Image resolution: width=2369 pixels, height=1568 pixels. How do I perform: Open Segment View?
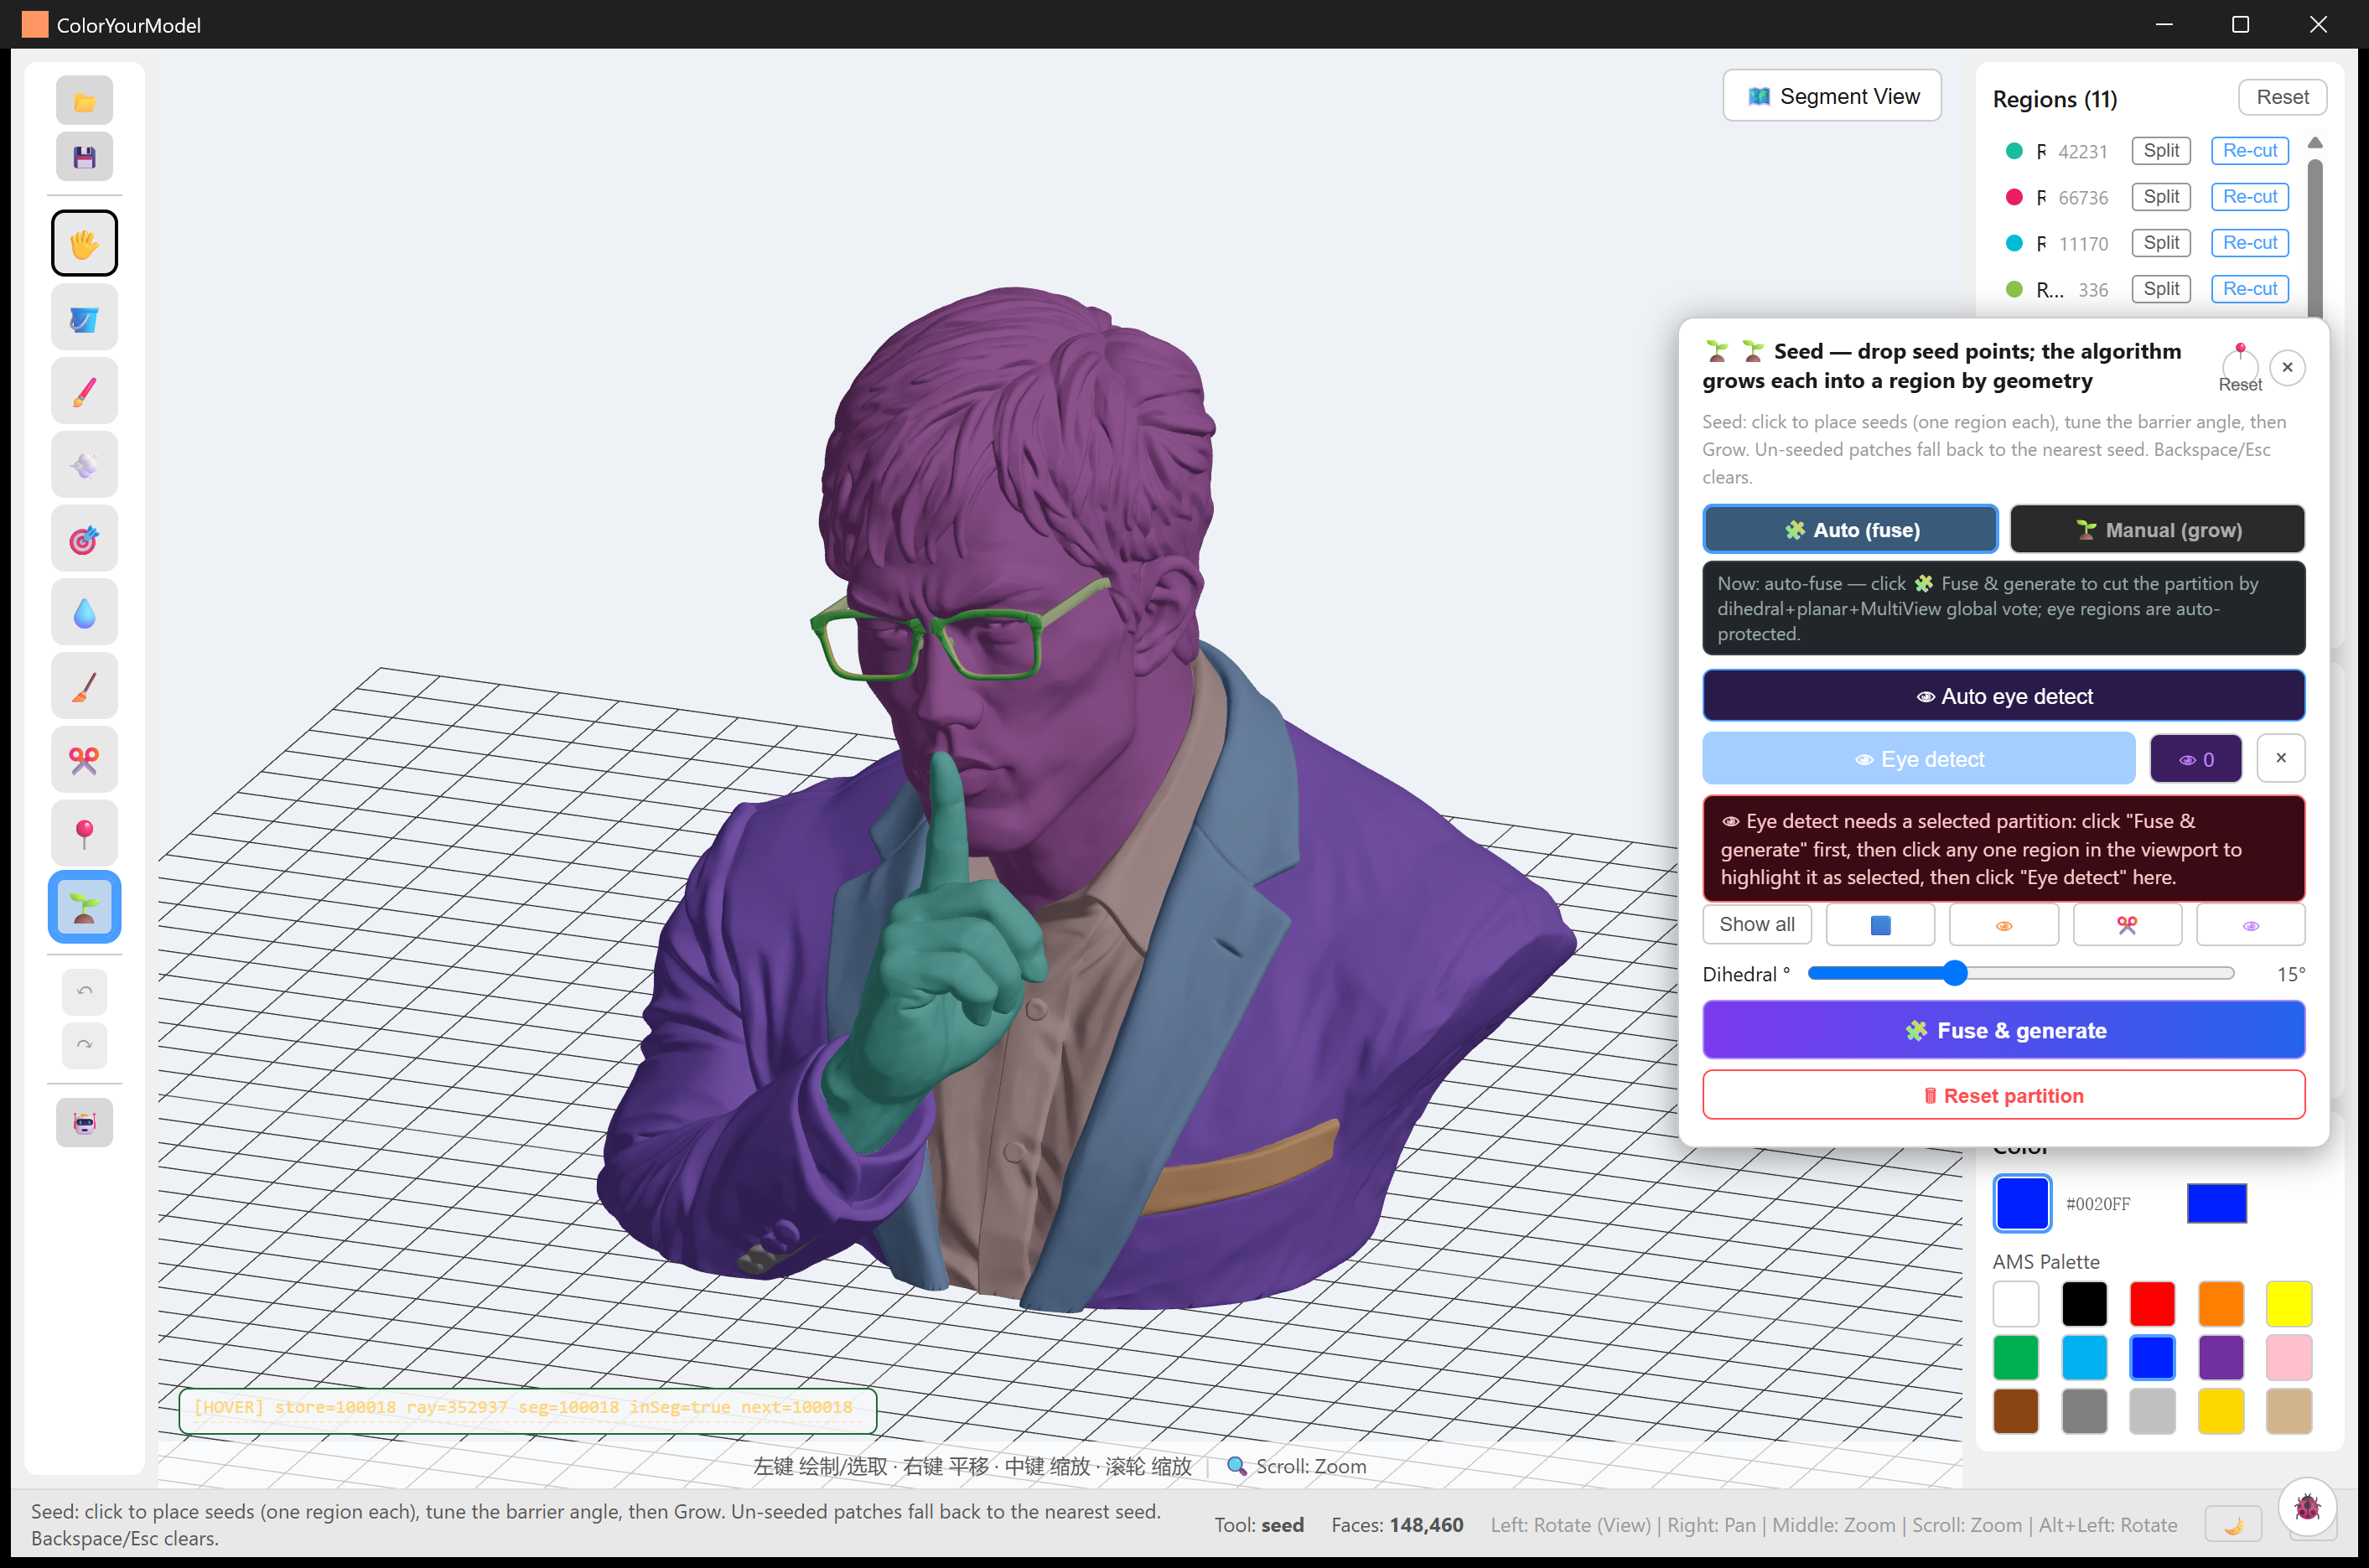pyautogui.click(x=1832, y=96)
